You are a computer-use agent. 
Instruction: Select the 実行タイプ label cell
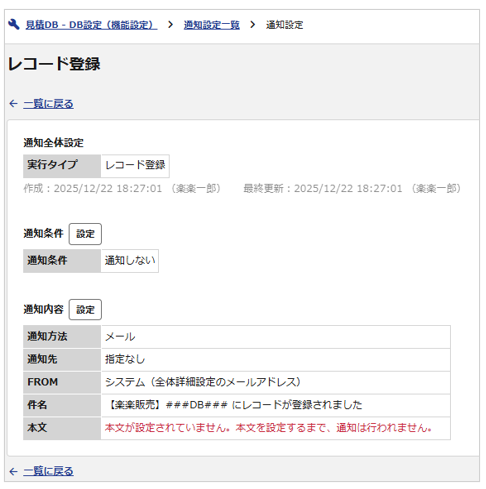click(x=62, y=166)
